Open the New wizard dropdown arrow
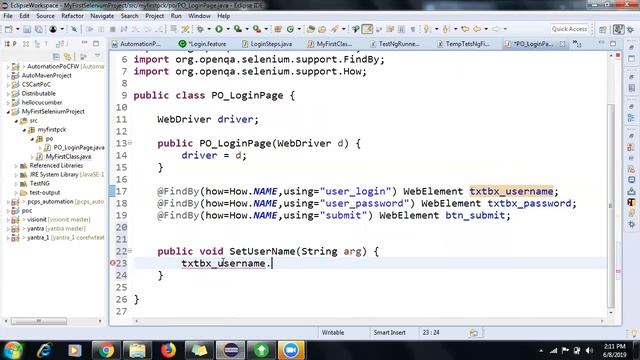The width and height of the screenshot is (640, 360). (x=17, y=29)
